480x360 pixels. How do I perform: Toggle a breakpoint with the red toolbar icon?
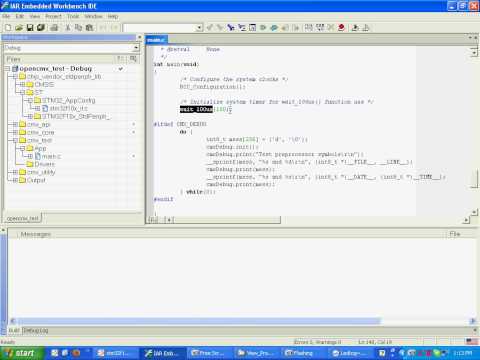click(341, 28)
